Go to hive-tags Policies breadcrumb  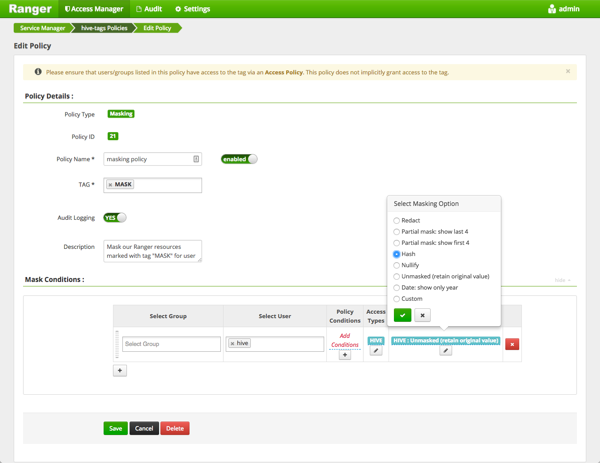coord(104,28)
